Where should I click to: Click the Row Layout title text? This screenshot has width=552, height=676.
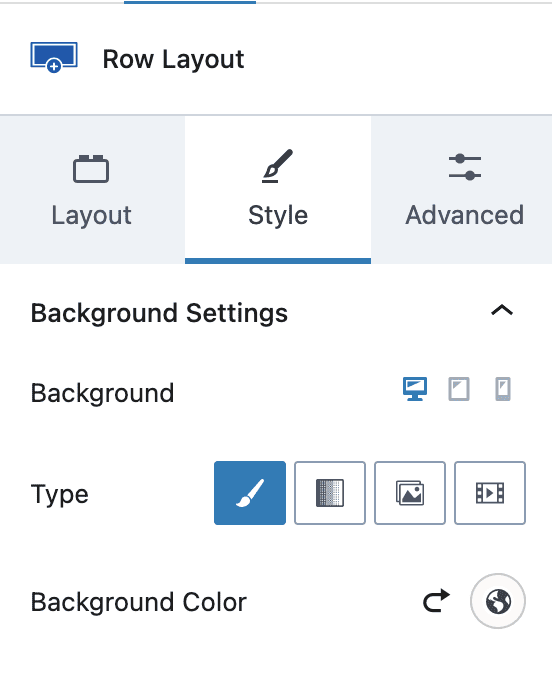coord(173,59)
